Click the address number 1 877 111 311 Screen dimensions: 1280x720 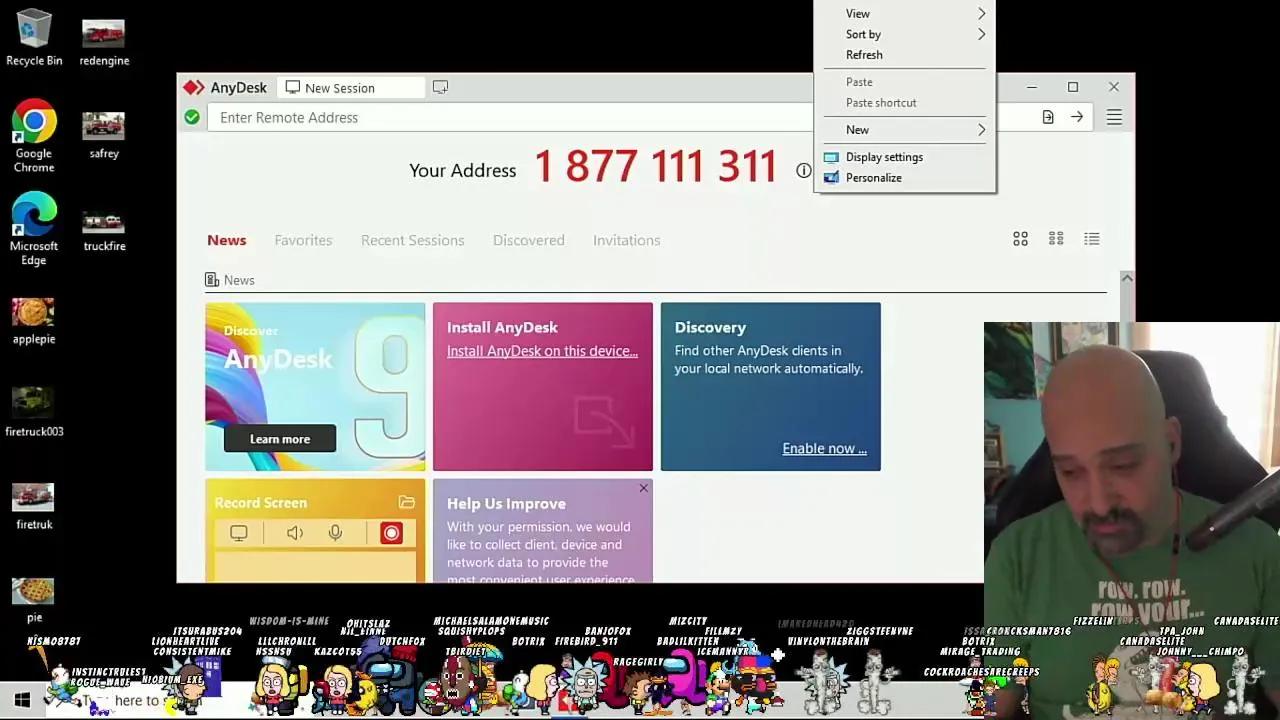pyautogui.click(x=655, y=168)
